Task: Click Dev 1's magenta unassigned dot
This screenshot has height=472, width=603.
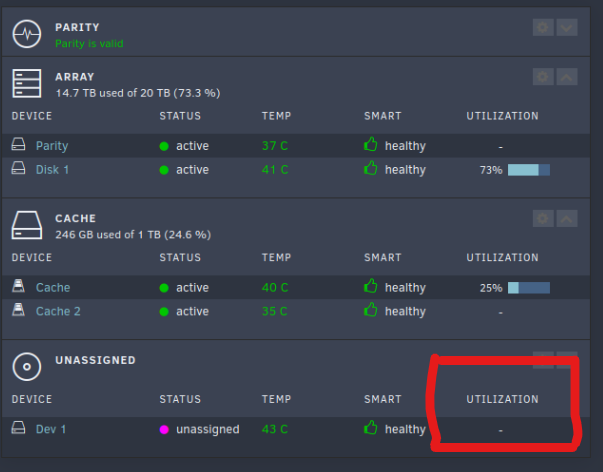Action: (x=164, y=430)
